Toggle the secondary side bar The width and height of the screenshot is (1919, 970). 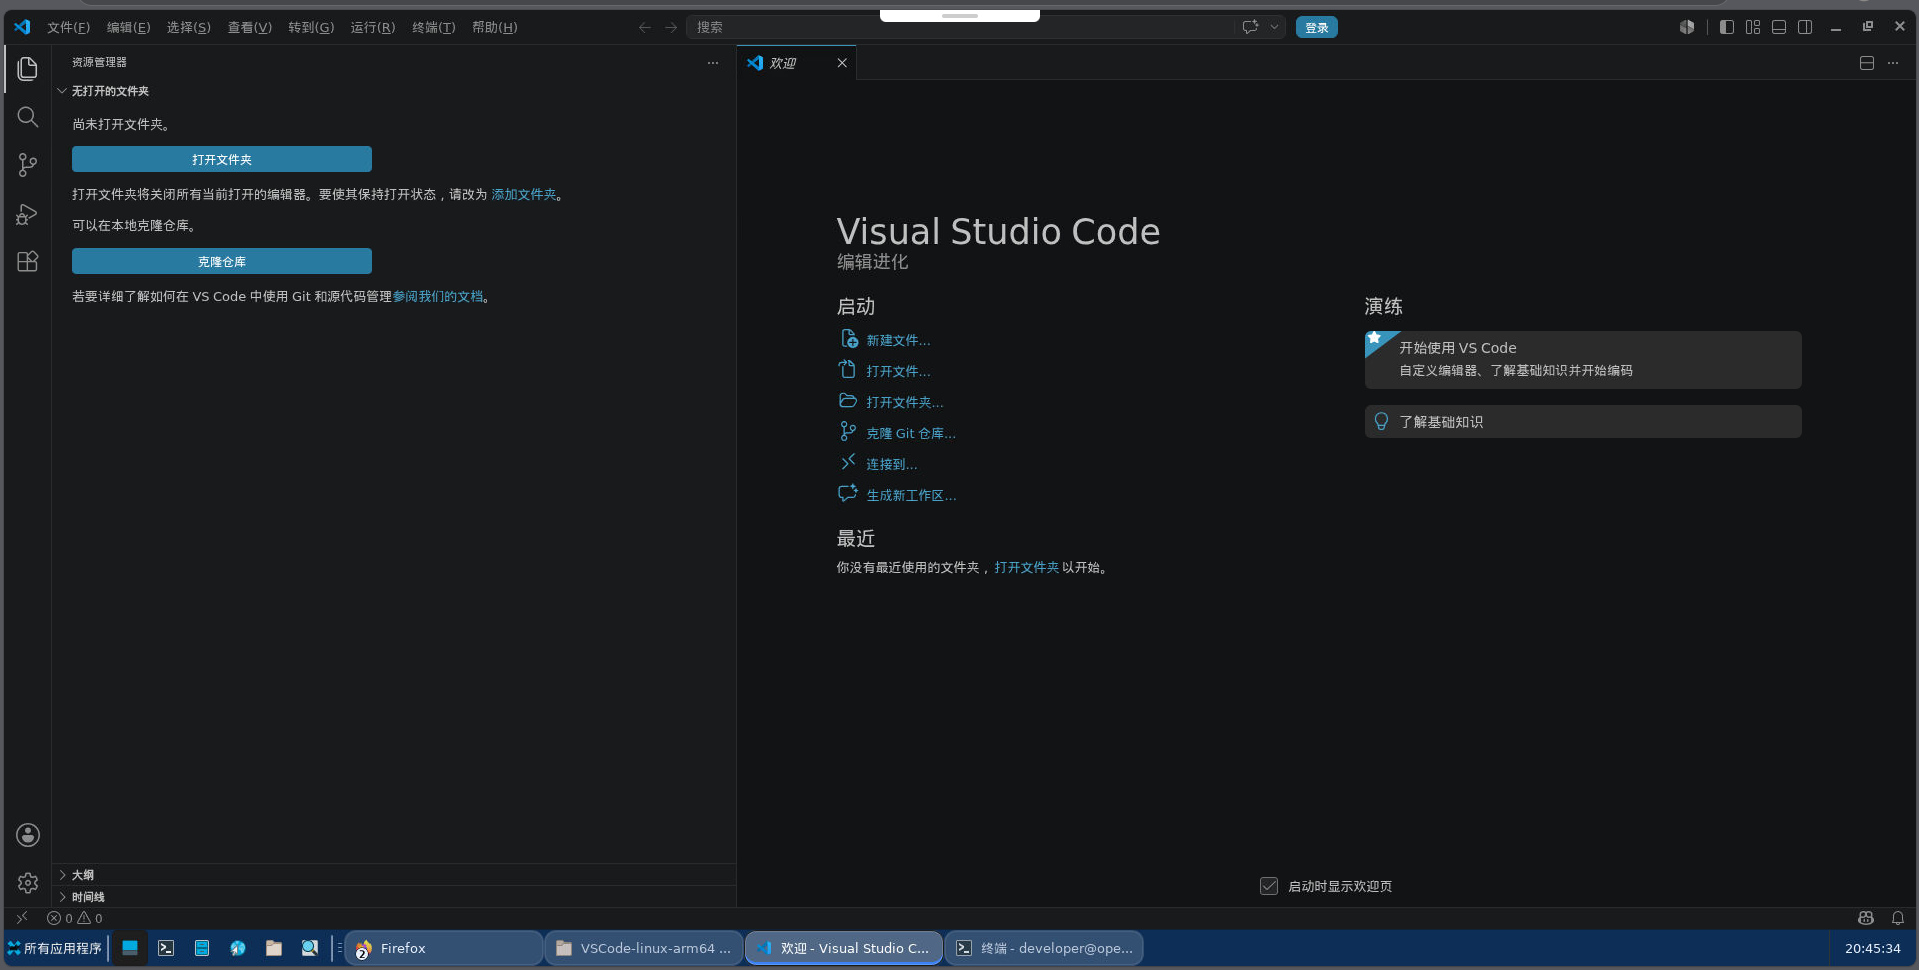tap(1805, 27)
